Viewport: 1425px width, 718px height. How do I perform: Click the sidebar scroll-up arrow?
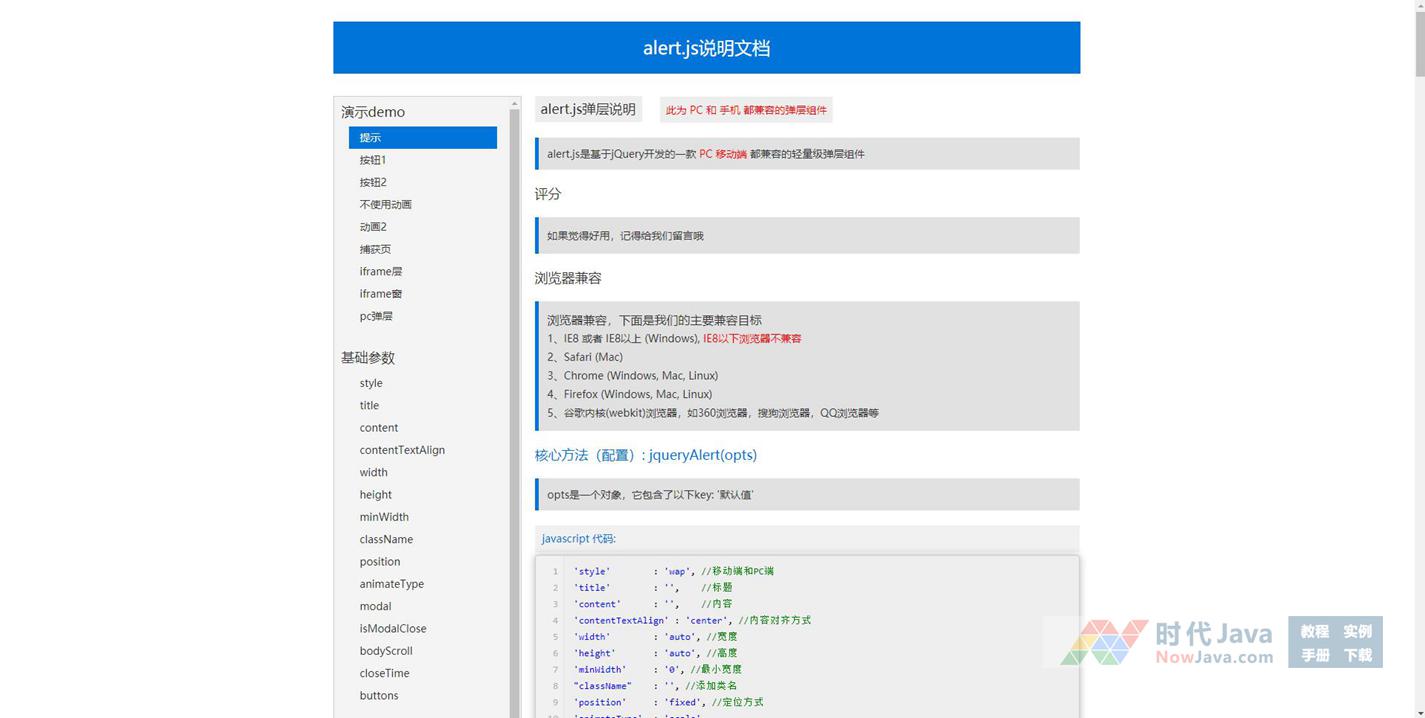point(515,104)
